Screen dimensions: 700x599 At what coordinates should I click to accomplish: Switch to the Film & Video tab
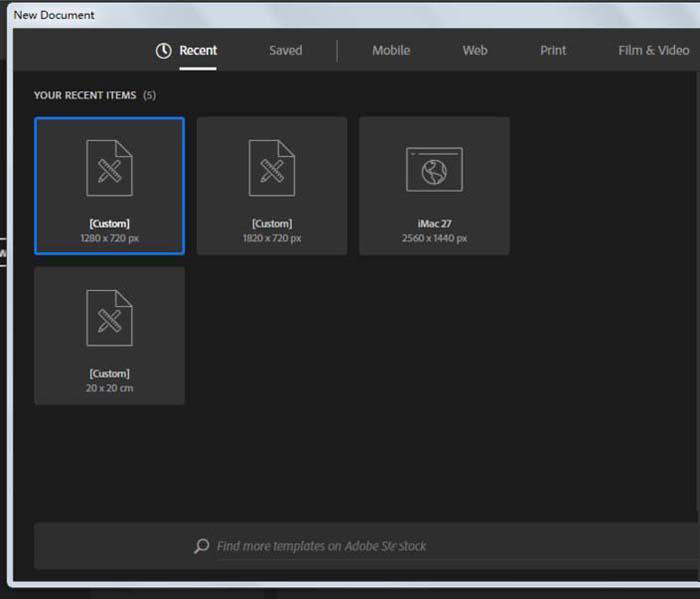pos(654,50)
